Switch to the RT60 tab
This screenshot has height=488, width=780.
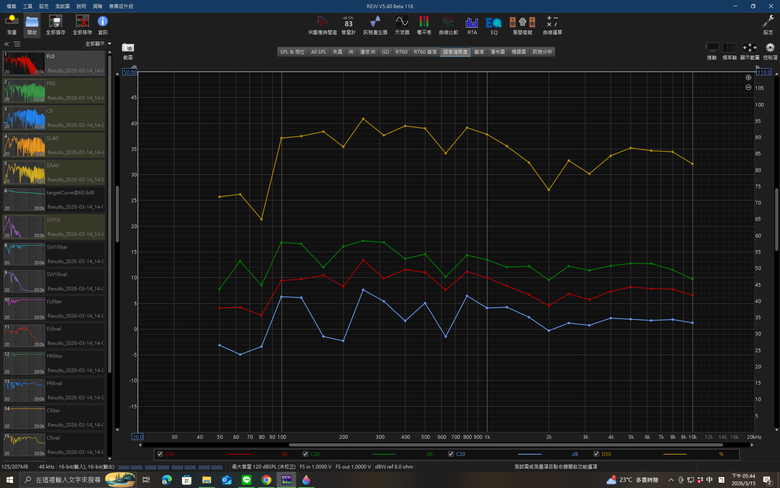(401, 52)
